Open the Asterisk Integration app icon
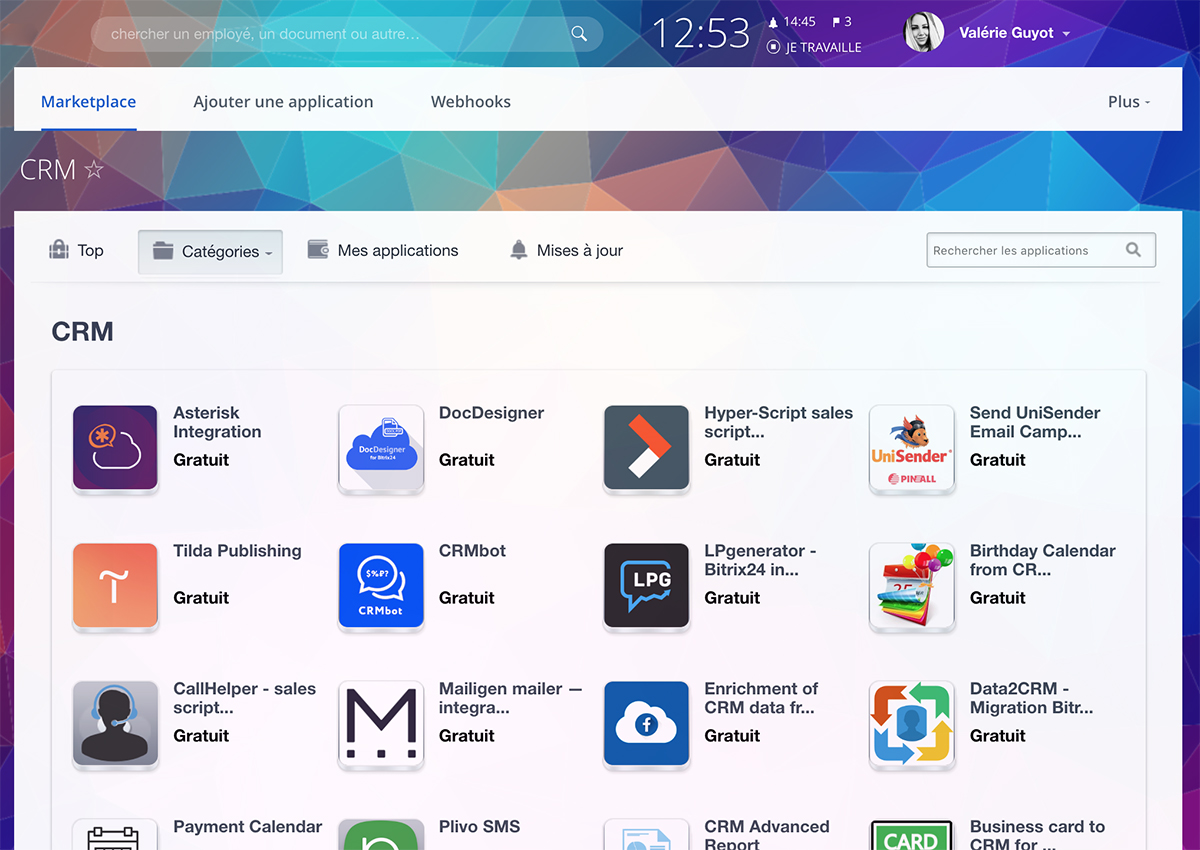The image size is (1200, 850). pos(115,447)
